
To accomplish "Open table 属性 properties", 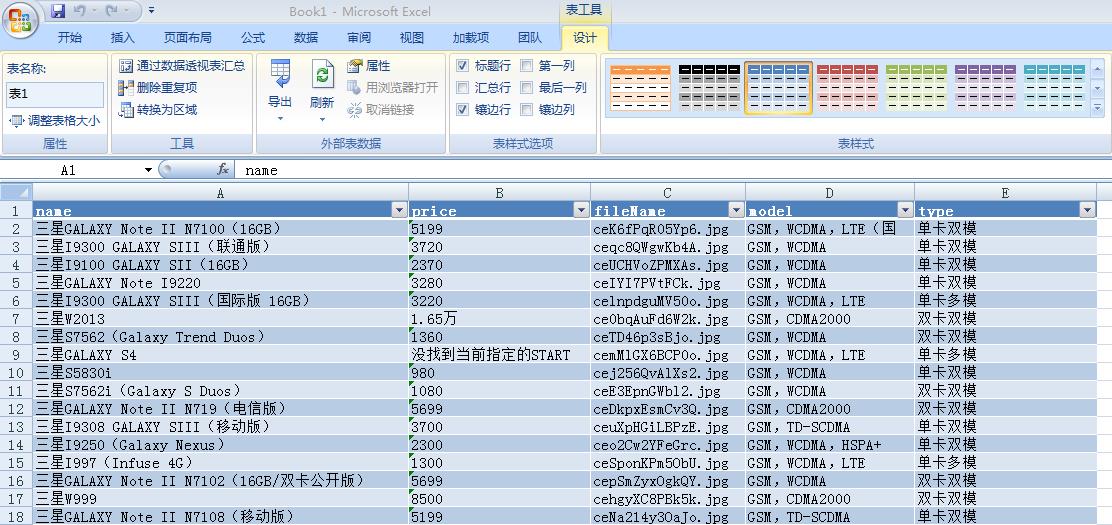I will (369, 66).
